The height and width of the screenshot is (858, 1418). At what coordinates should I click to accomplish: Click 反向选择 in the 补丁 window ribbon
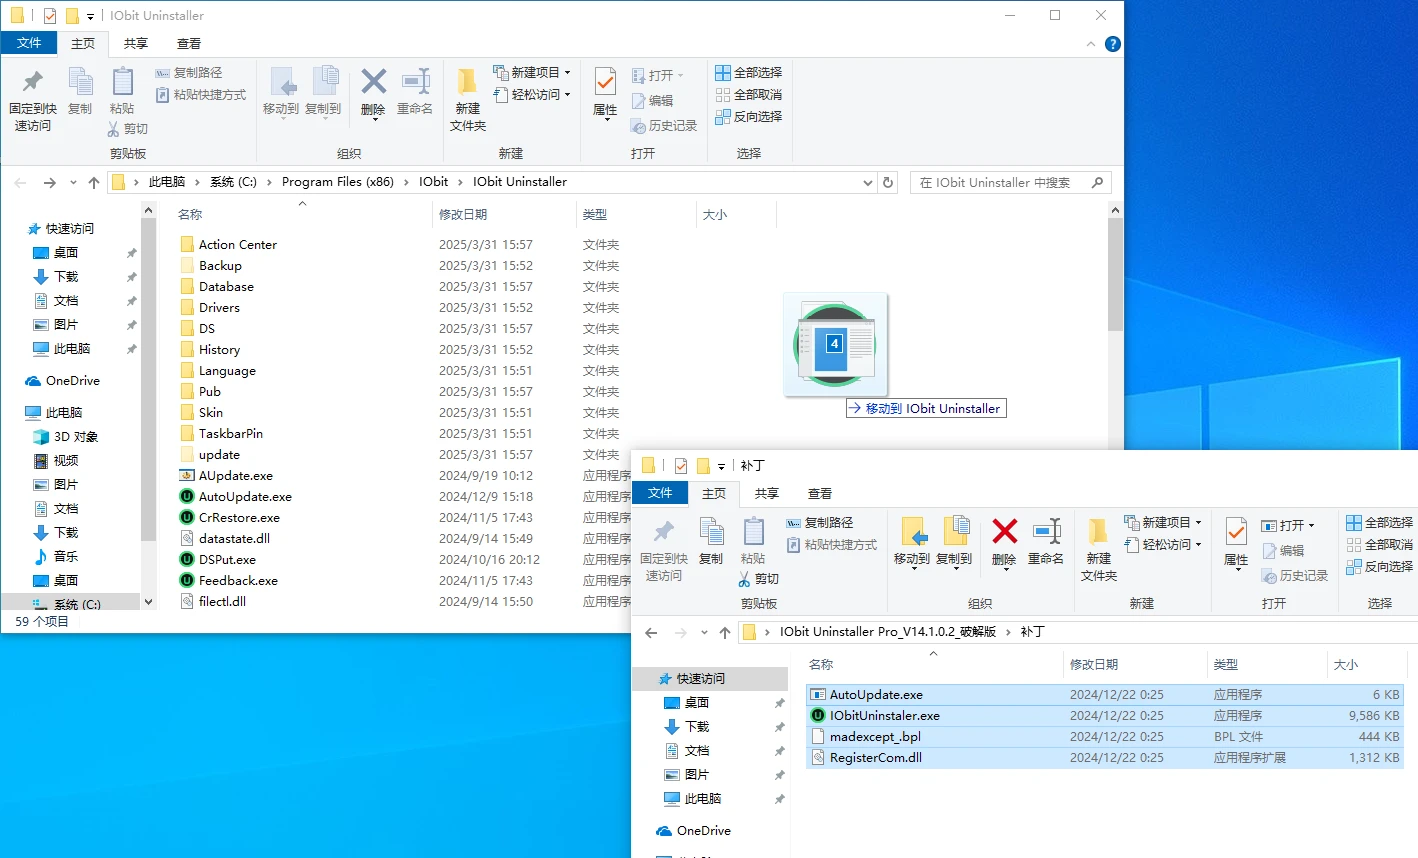point(1380,567)
